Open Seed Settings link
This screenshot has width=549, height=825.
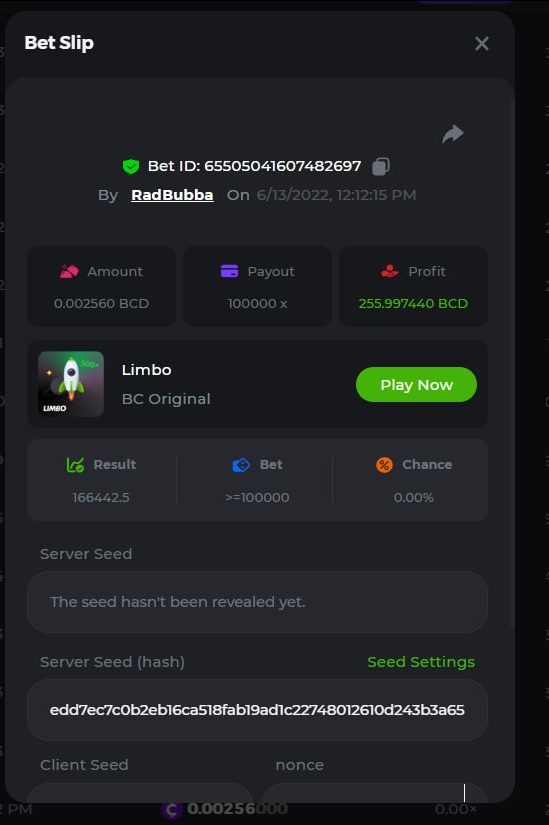[421, 662]
